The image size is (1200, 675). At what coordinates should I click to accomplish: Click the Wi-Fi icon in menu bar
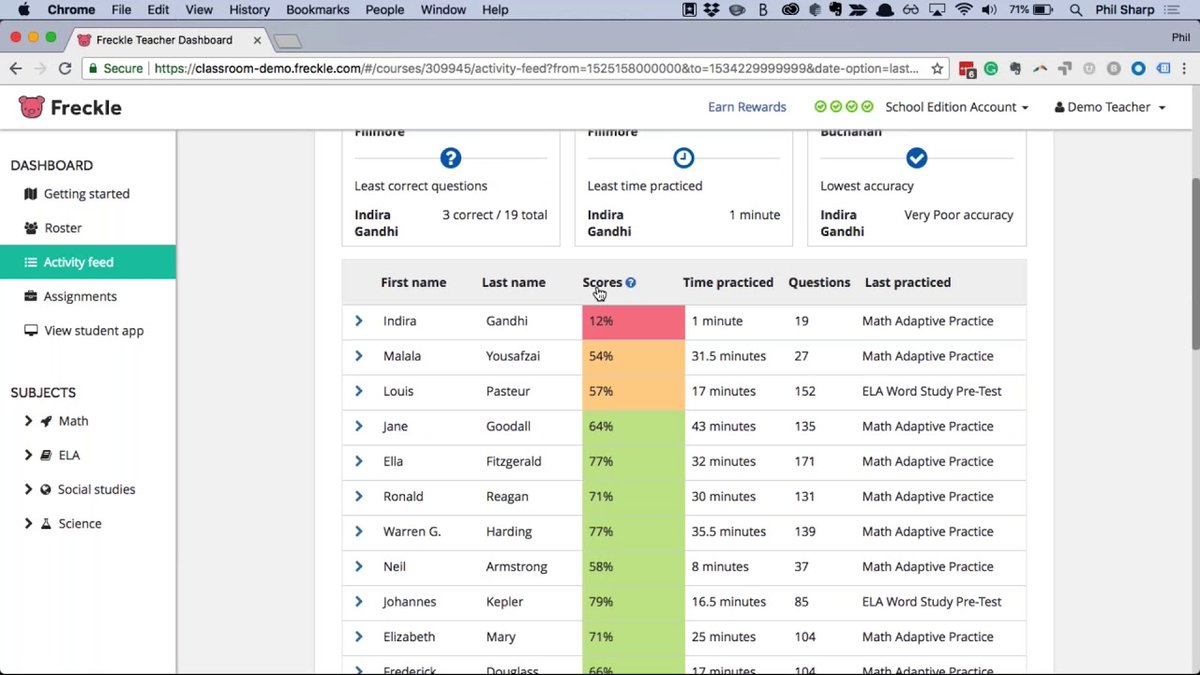click(964, 10)
